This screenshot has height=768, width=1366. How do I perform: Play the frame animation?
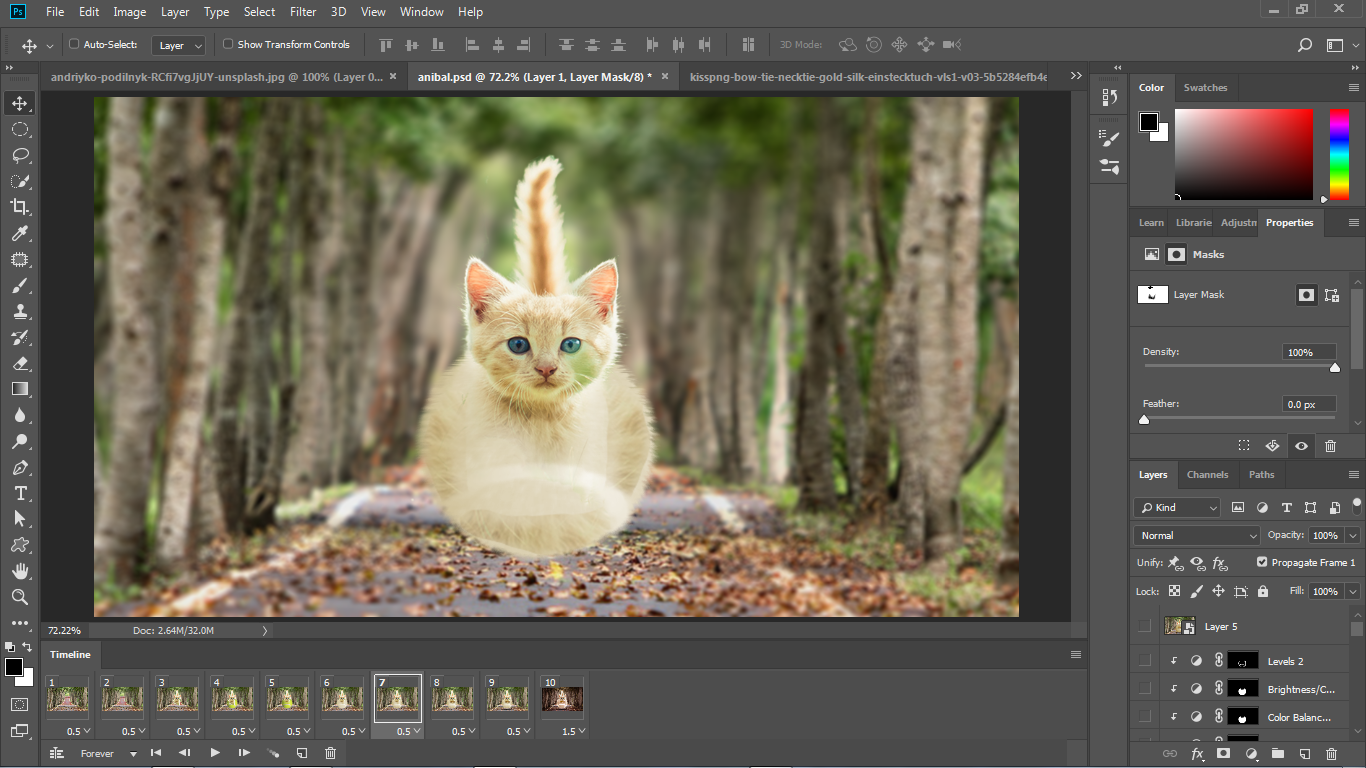coord(214,753)
